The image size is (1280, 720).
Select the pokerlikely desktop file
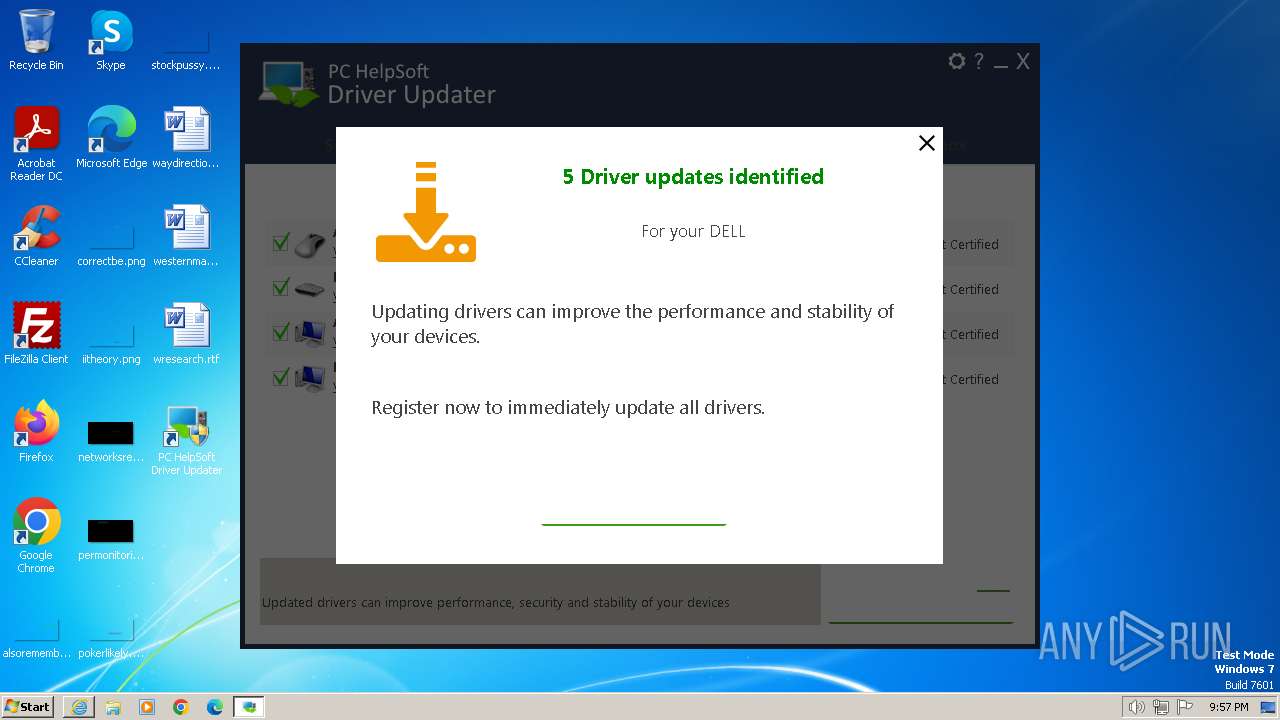click(x=111, y=638)
